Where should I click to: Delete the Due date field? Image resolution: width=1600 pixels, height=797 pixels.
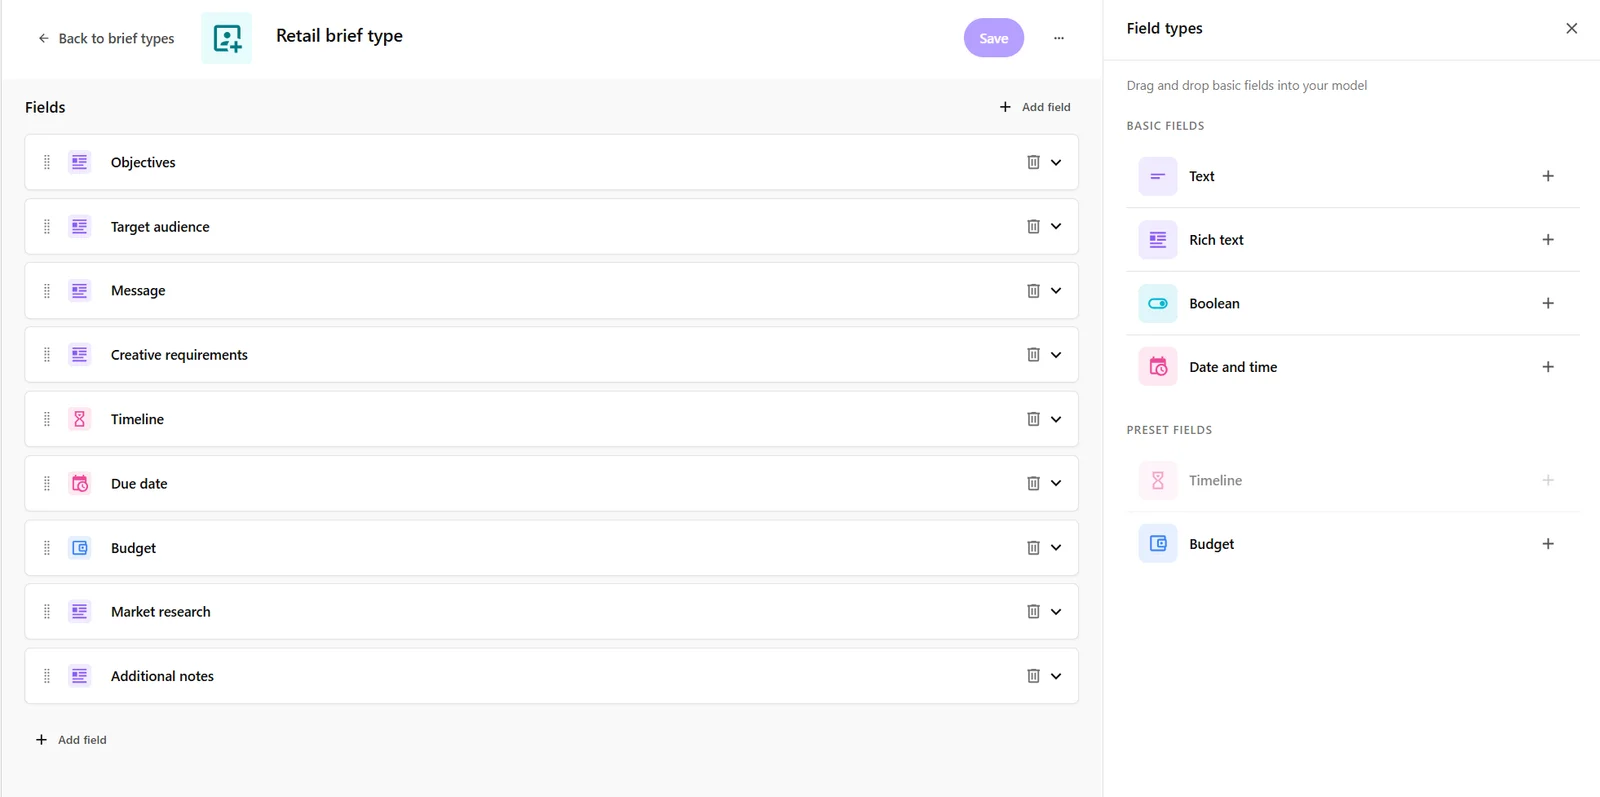pyautogui.click(x=1033, y=483)
